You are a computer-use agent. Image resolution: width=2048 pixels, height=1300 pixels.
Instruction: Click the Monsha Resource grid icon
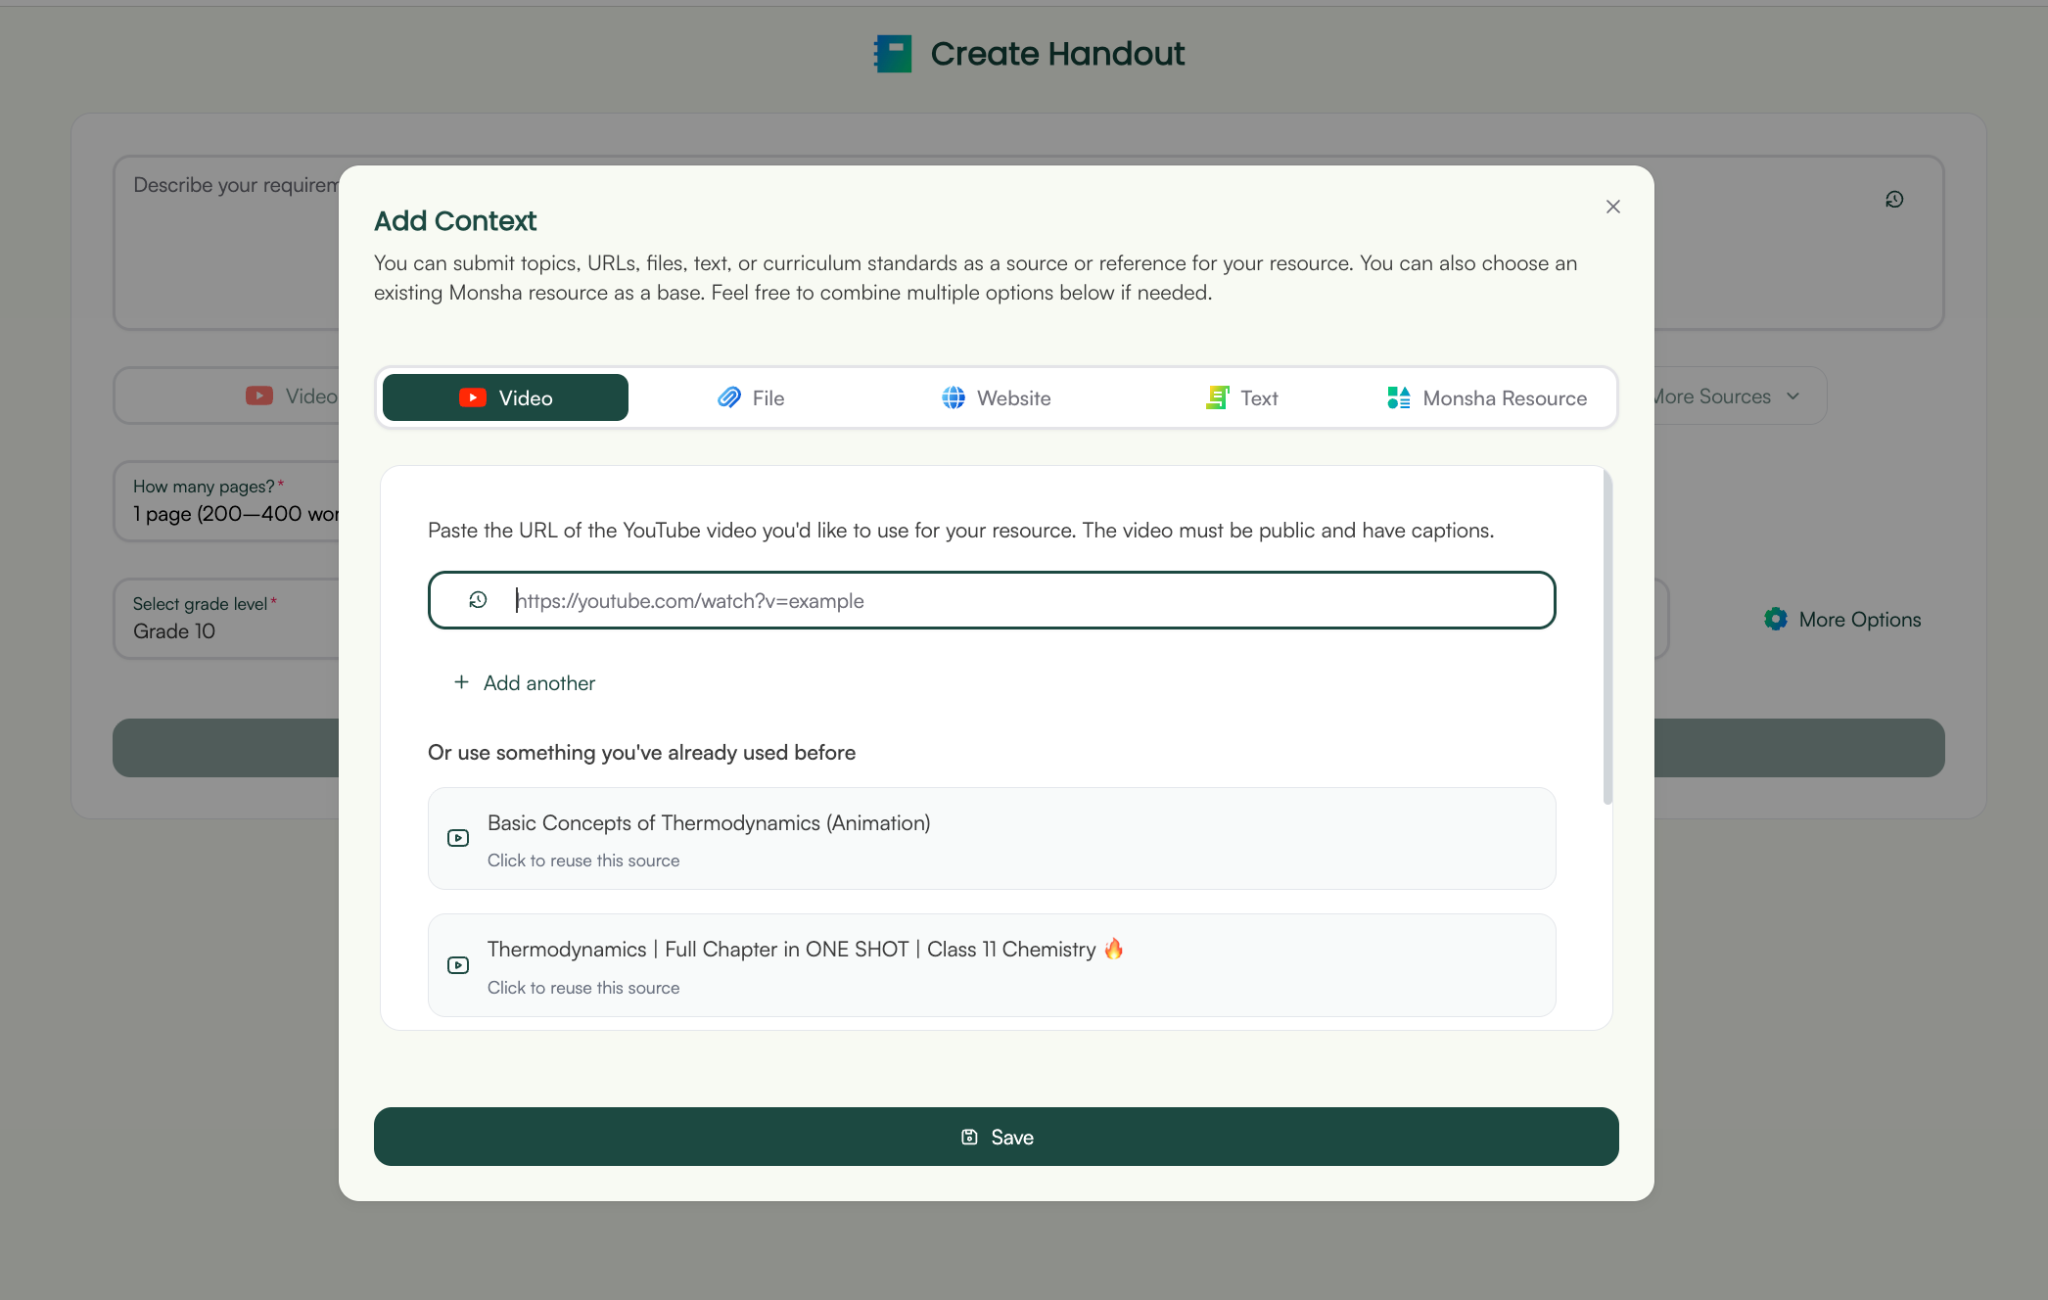click(x=1397, y=397)
